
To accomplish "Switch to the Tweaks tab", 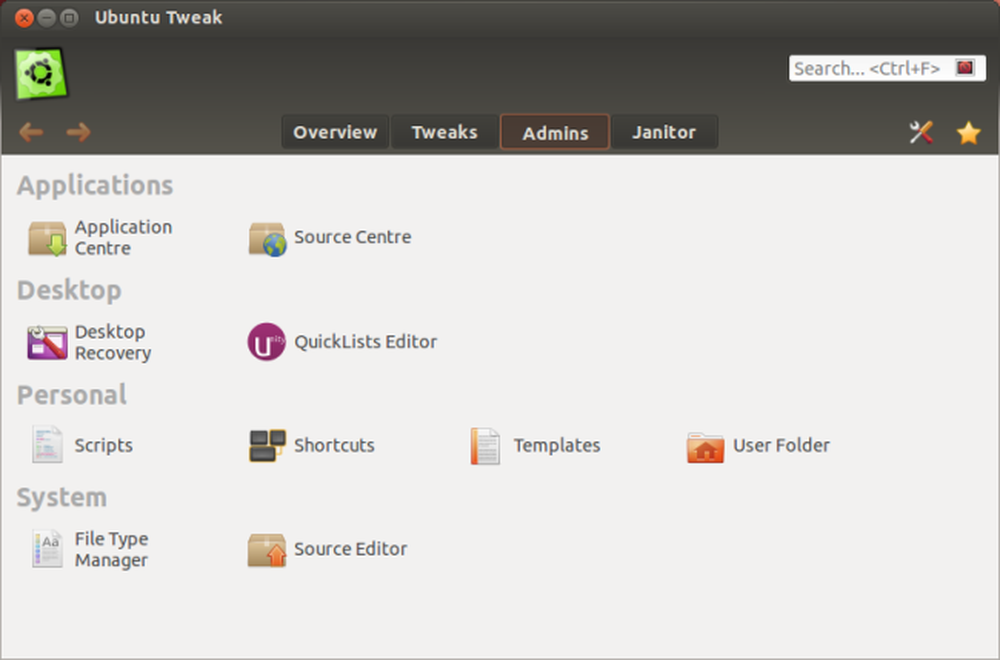I will (445, 132).
